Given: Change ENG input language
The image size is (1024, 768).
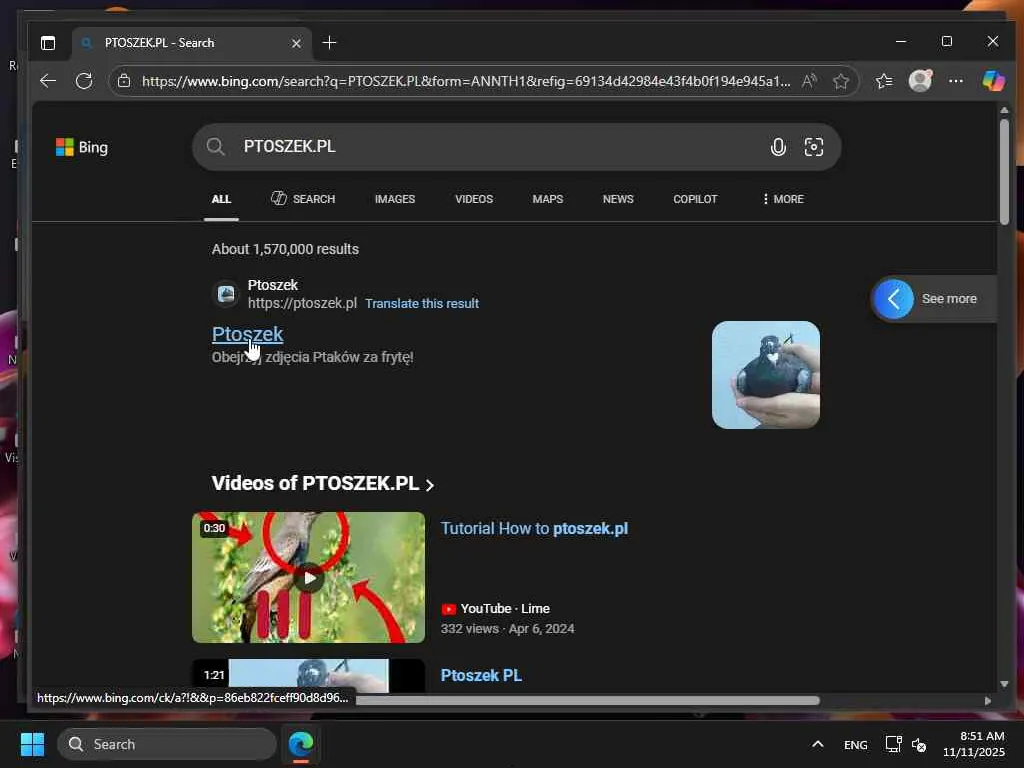Looking at the screenshot, I should (856, 745).
